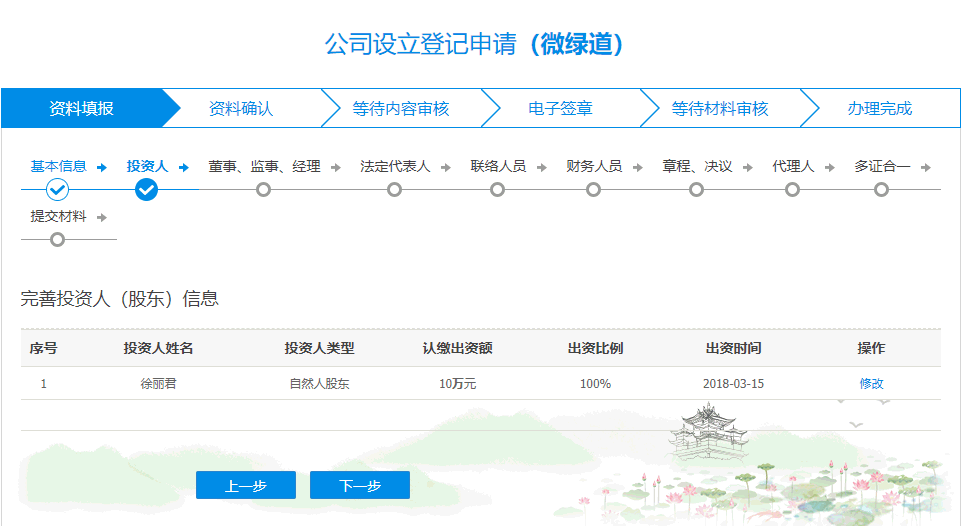Click the arrow icon after 联络人员
This screenshot has height=526, width=963.
542,167
